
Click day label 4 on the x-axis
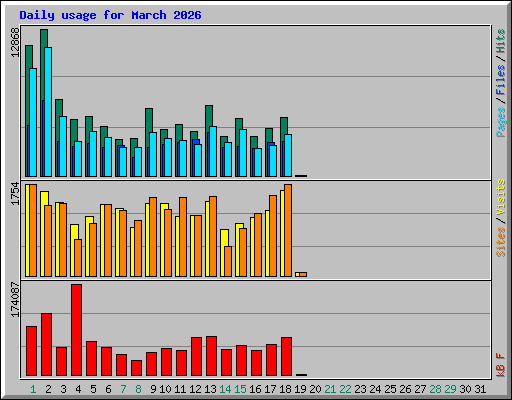click(x=78, y=389)
